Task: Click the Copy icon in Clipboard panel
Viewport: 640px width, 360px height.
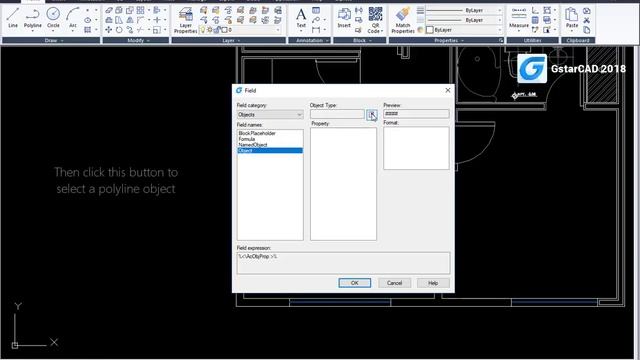Action: click(x=587, y=30)
